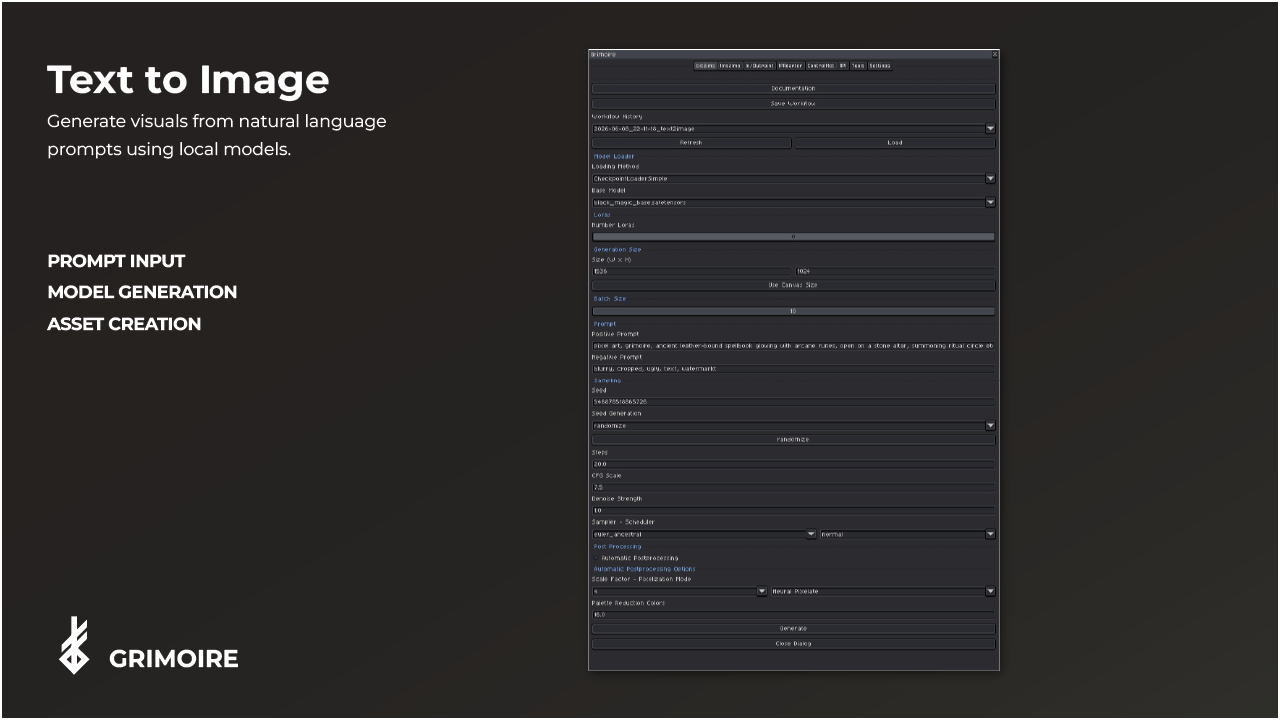1280x720 pixels.
Task: Open the Neural Pixelate mode dropdown
Action: [x=883, y=591]
